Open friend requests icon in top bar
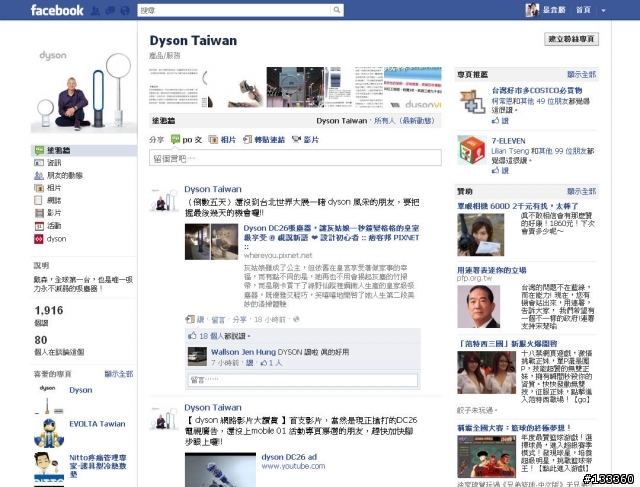Viewport: 640px width, 487px height. (95, 11)
